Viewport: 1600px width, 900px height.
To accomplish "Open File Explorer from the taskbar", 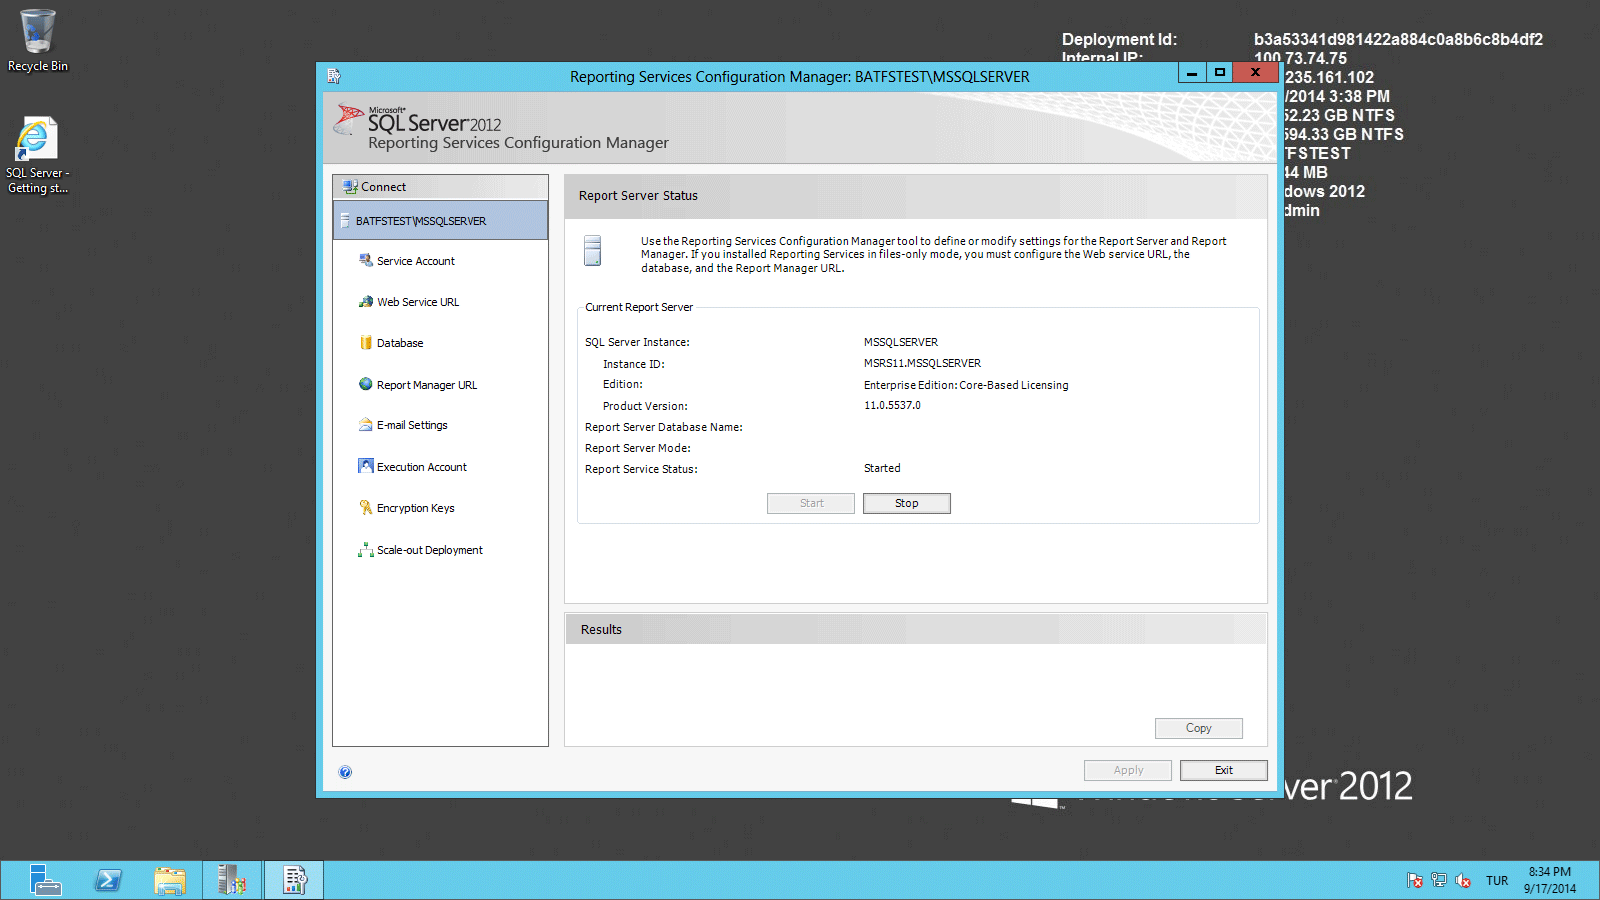I will 170,880.
